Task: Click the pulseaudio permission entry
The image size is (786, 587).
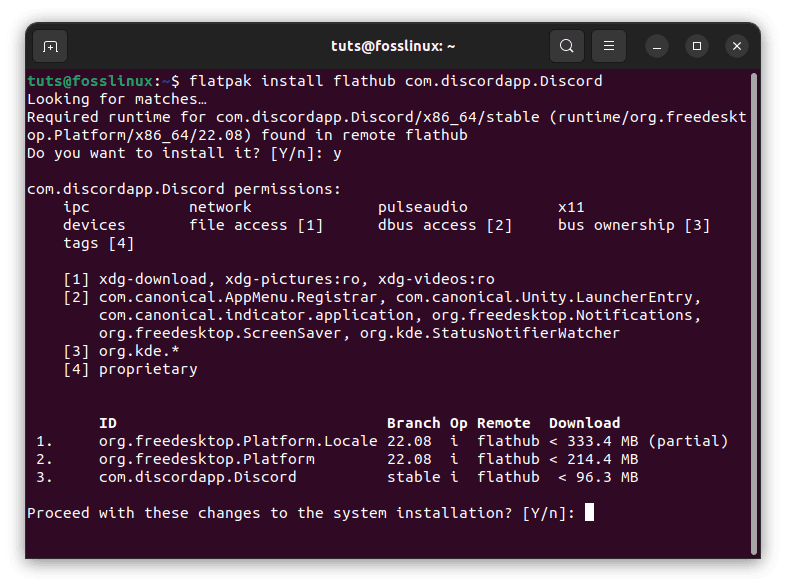Action: pyautogui.click(x=423, y=207)
